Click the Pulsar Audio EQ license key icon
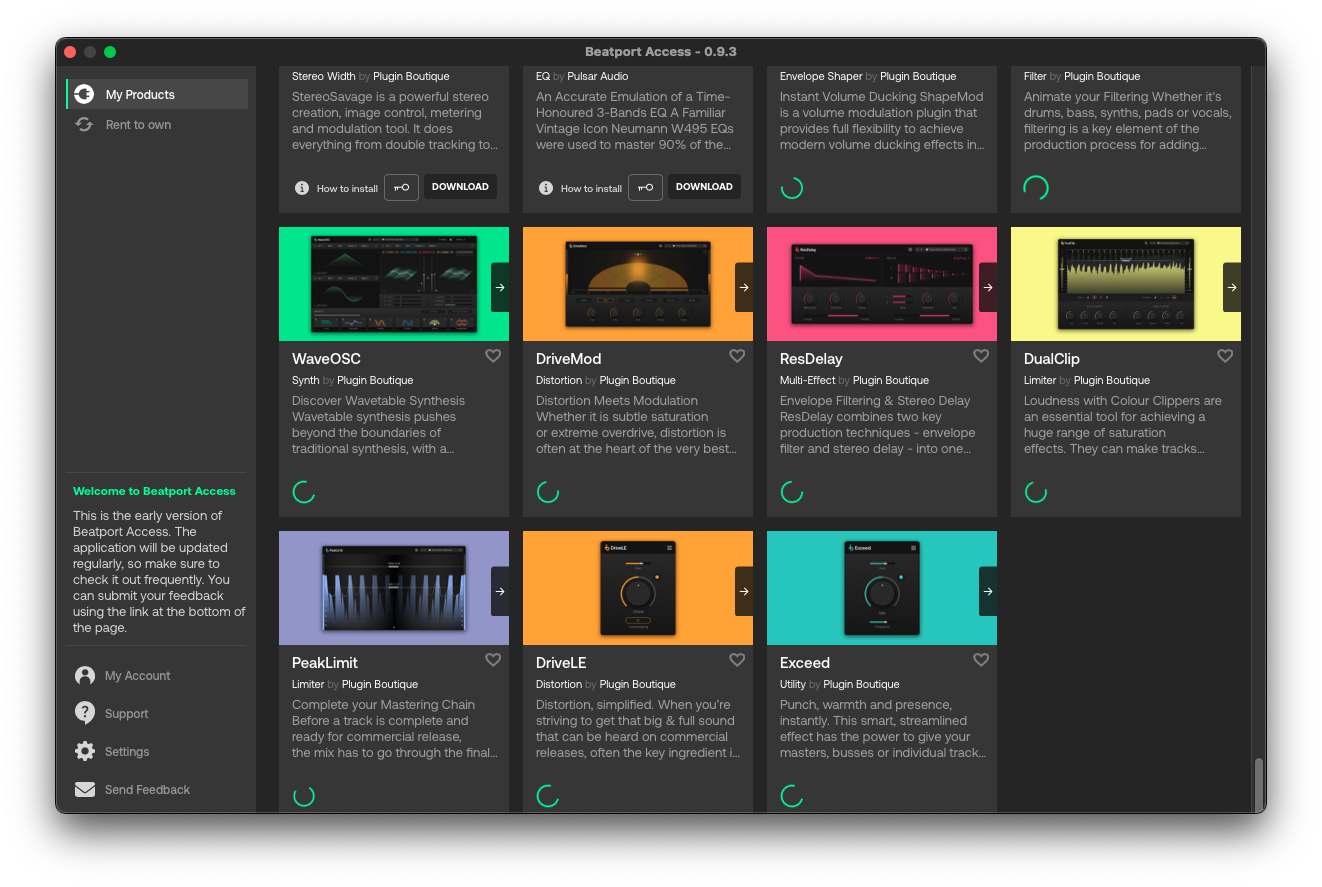This screenshot has height=887, width=1322. (x=645, y=187)
